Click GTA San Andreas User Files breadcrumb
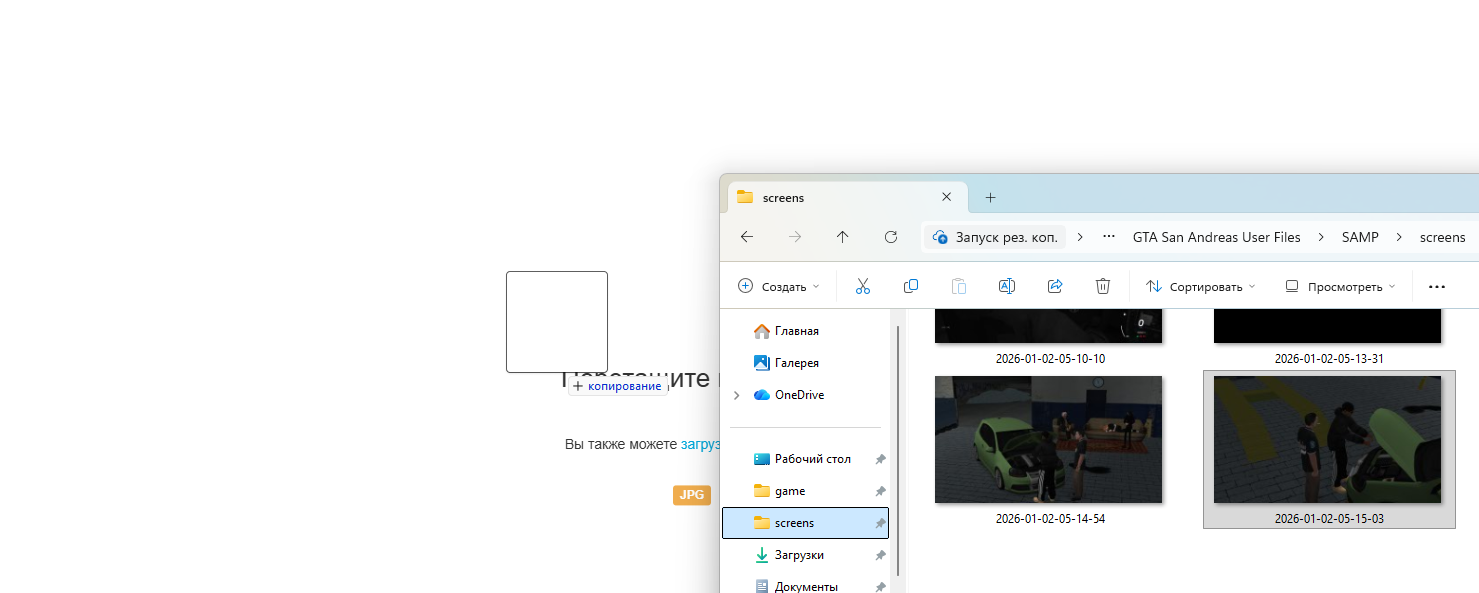Viewport: 1479px width, 593px height. pyautogui.click(x=1216, y=237)
